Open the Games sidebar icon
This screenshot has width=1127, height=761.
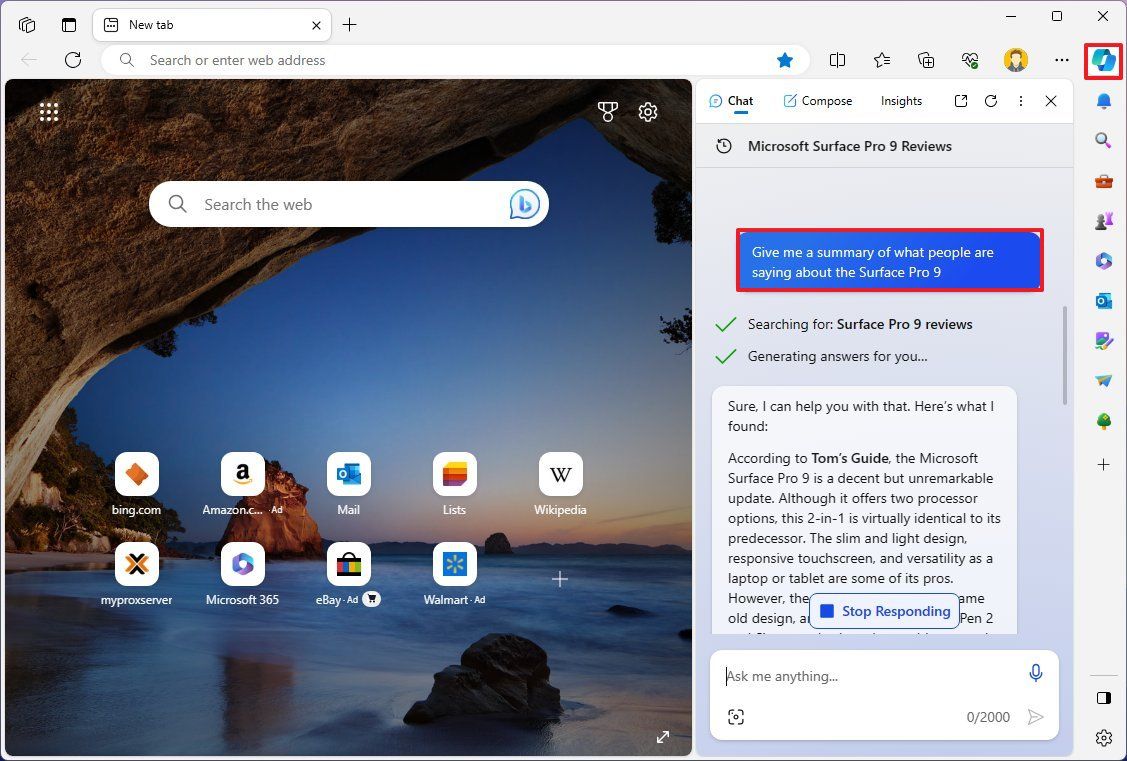tap(1103, 221)
